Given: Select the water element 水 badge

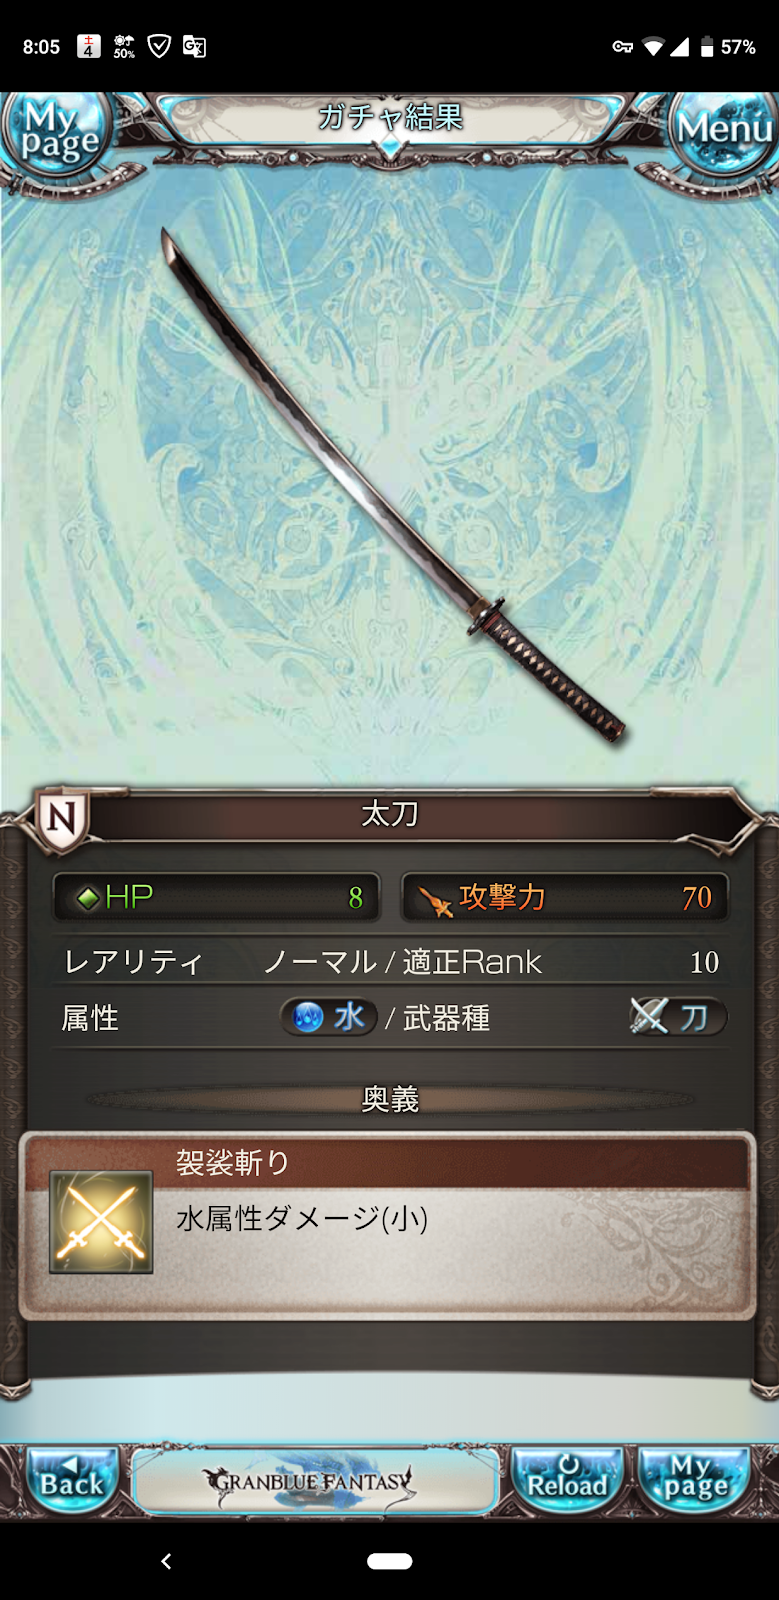Looking at the screenshot, I should coord(328,1017).
